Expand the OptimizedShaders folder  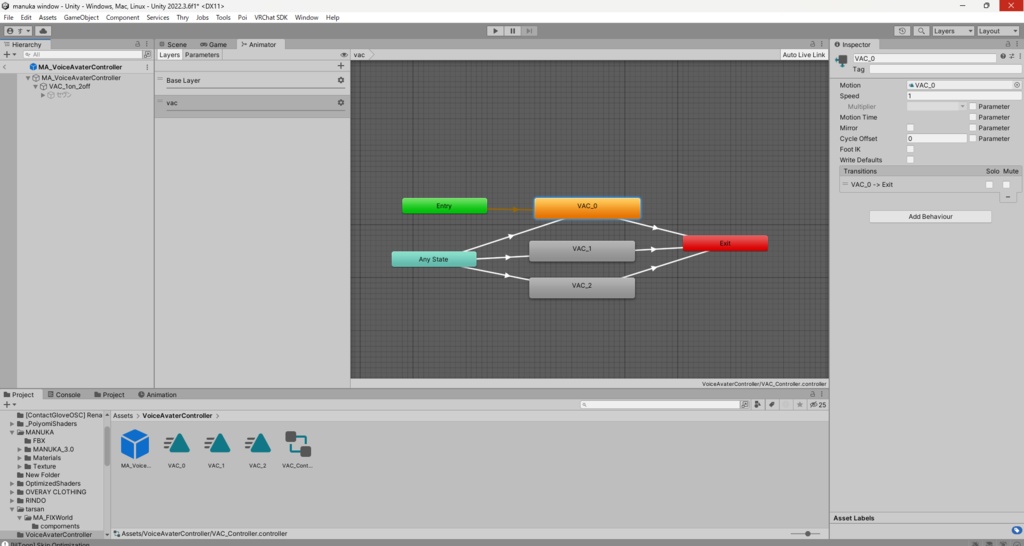[x=12, y=483]
